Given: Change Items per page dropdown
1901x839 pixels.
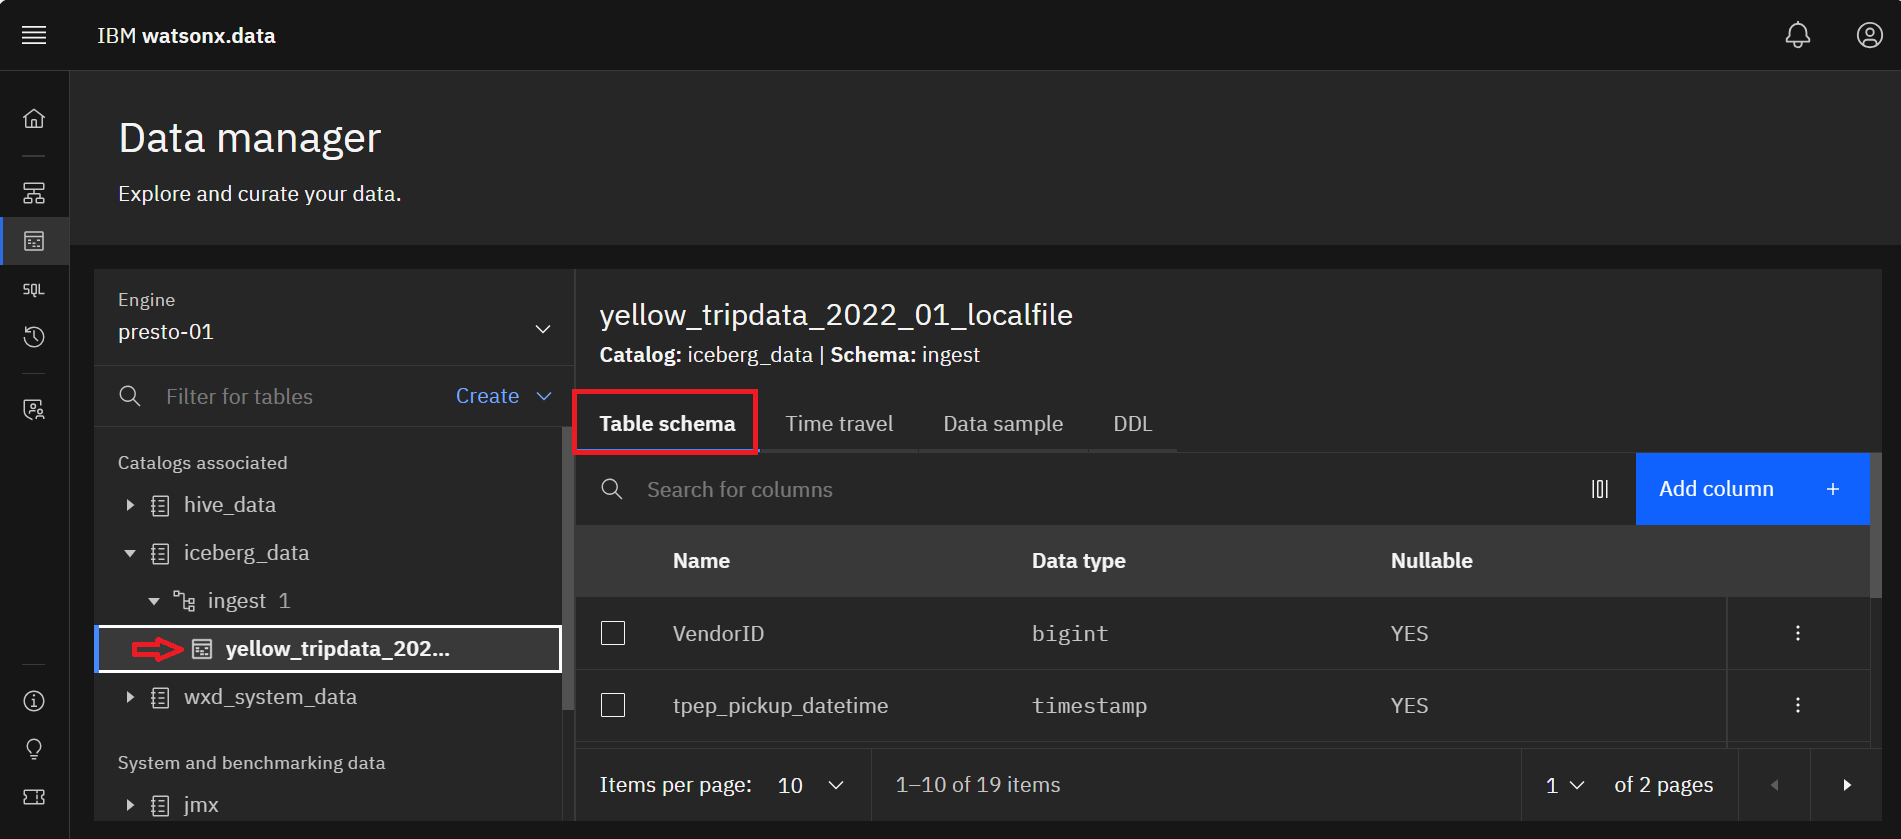Looking at the screenshot, I should point(811,785).
